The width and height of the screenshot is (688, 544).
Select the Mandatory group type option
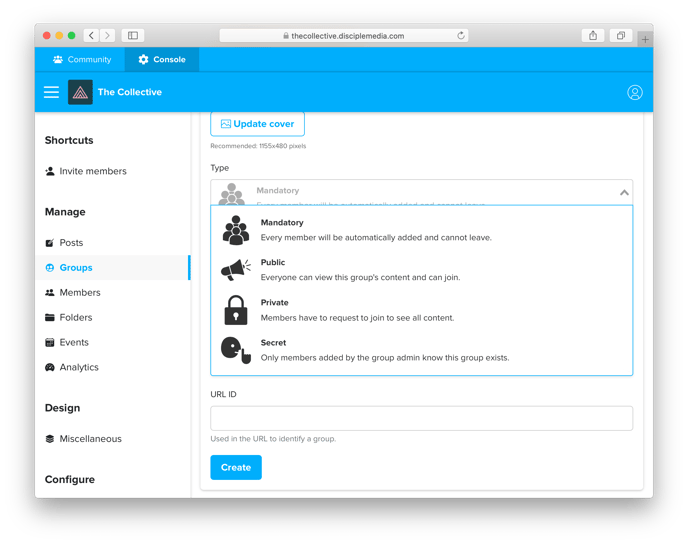422,230
